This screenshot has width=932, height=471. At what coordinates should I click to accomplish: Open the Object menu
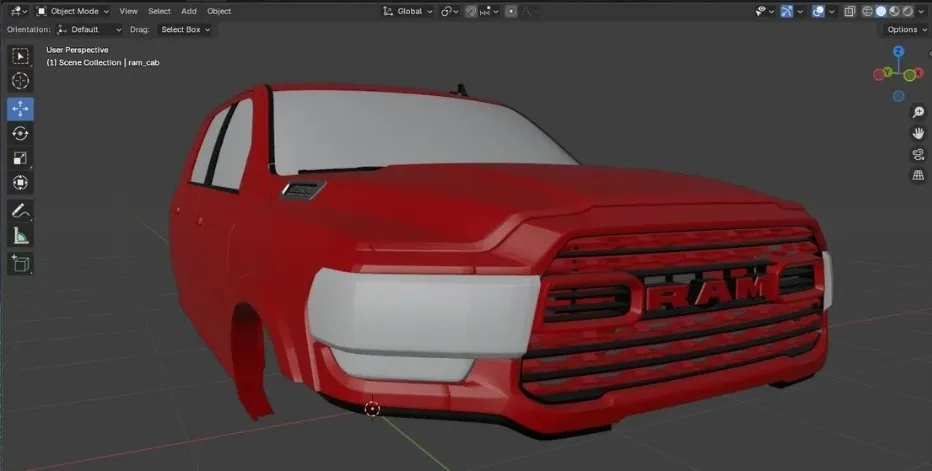pyautogui.click(x=219, y=11)
